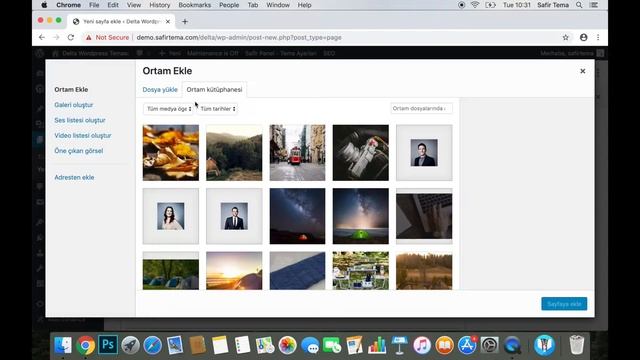Click the Ortam dosyalarında search field
Viewport: 640px width, 360px height.
[x=421, y=109]
